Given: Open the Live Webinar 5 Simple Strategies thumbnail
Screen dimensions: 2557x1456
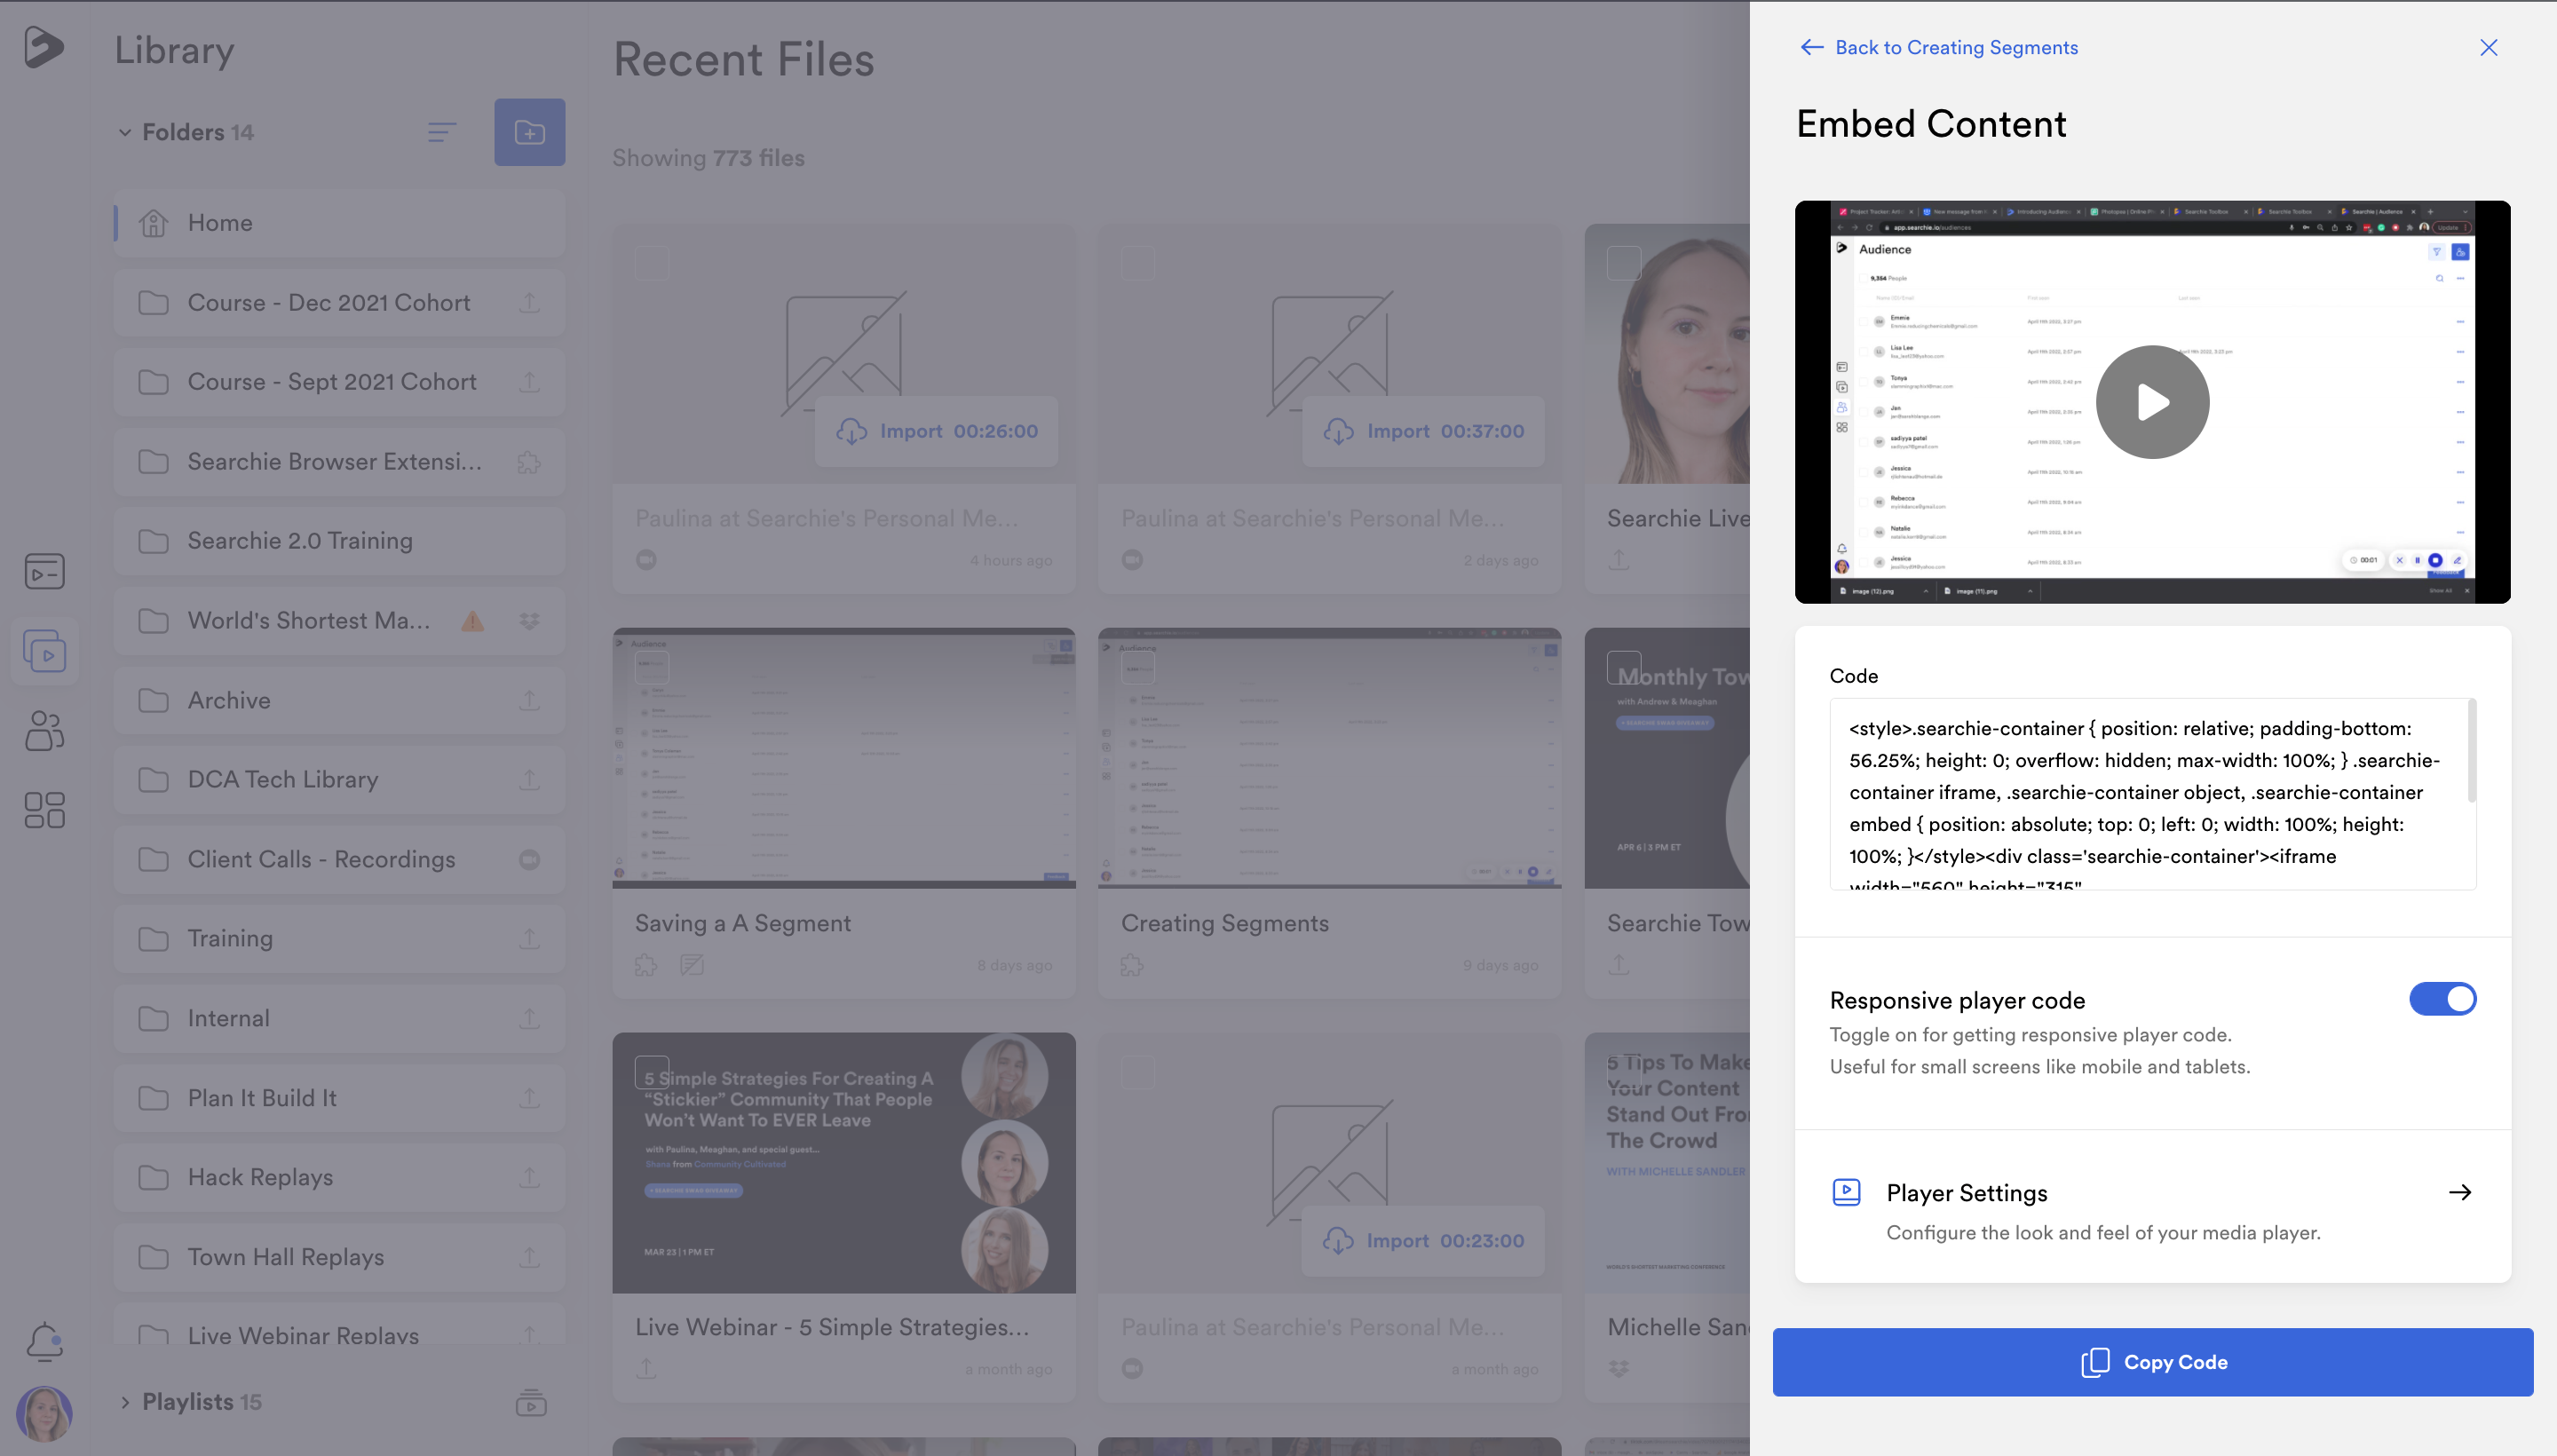Looking at the screenshot, I should point(844,1163).
